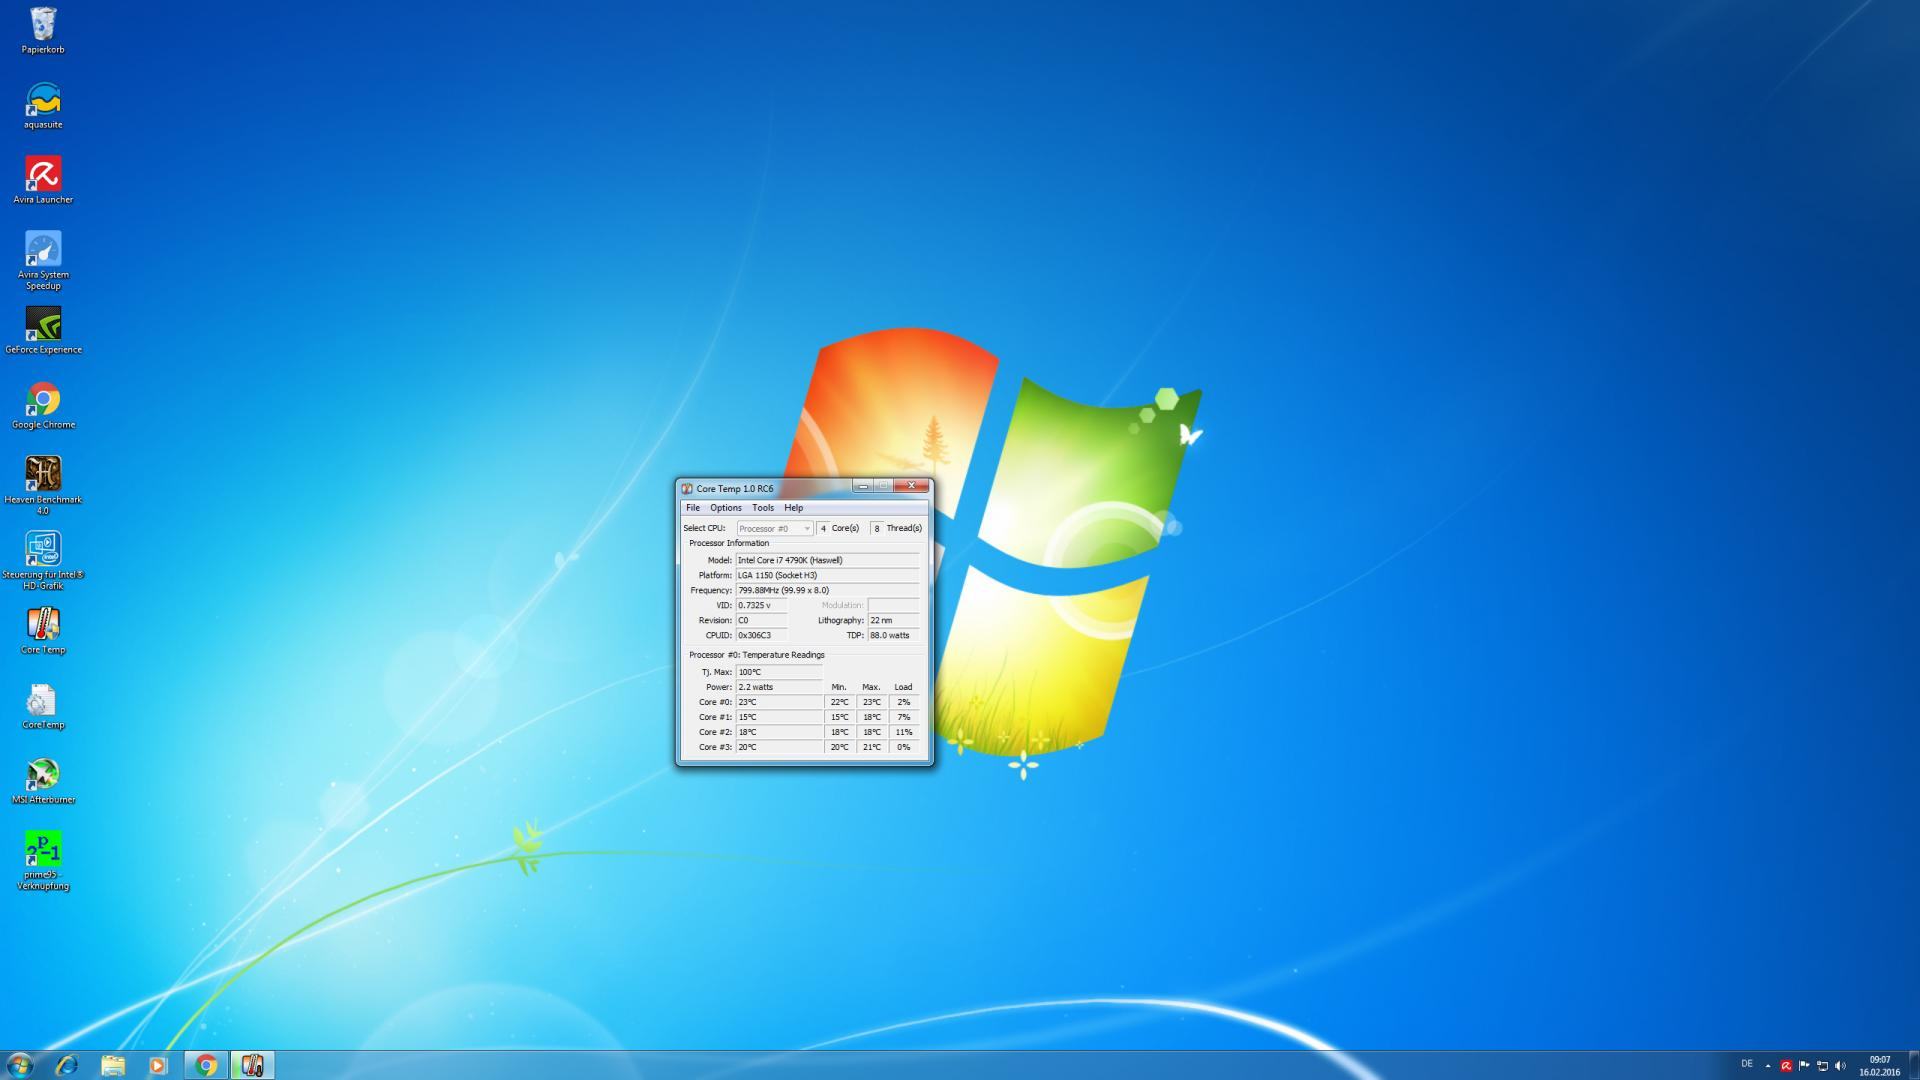Select the Intel HD-Grafik control shortcut
Screen dimensions: 1920x1080
43,561
